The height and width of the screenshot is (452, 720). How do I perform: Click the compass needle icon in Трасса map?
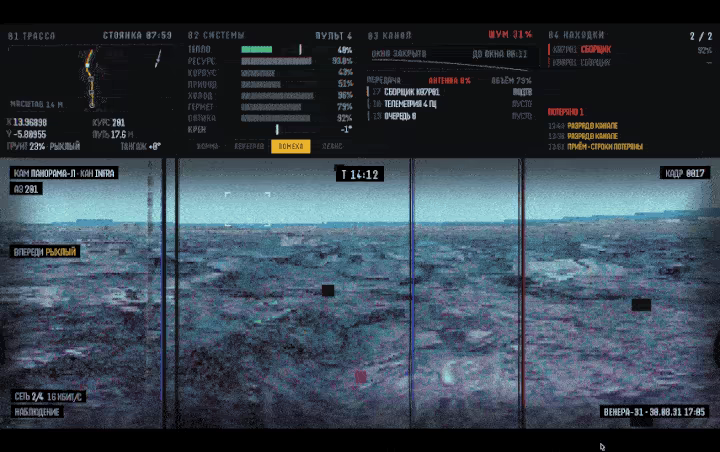pyautogui.click(x=158, y=58)
